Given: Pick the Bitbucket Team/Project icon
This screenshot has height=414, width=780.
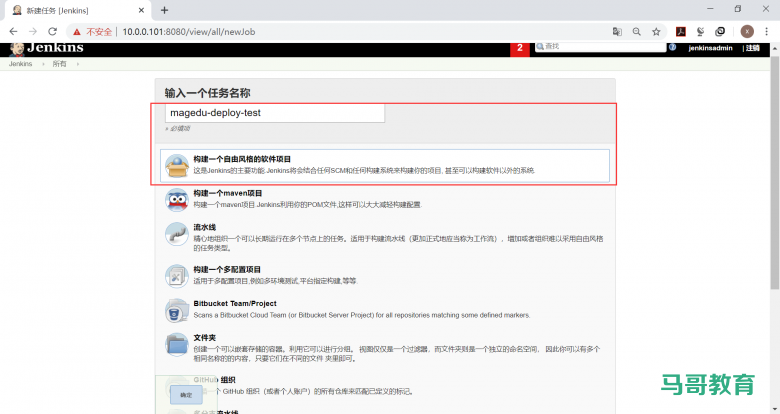Looking at the screenshot, I should click(177, 310).
